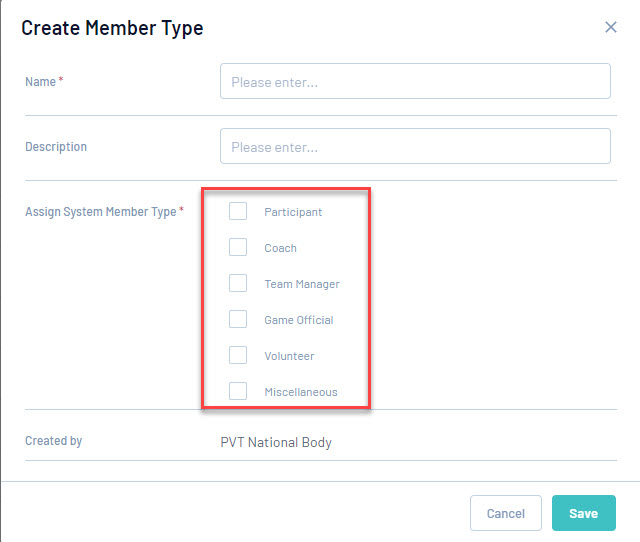Click the "PVT National Body" text
Viewport: 640px width, 542px height.
coord(276,442)
